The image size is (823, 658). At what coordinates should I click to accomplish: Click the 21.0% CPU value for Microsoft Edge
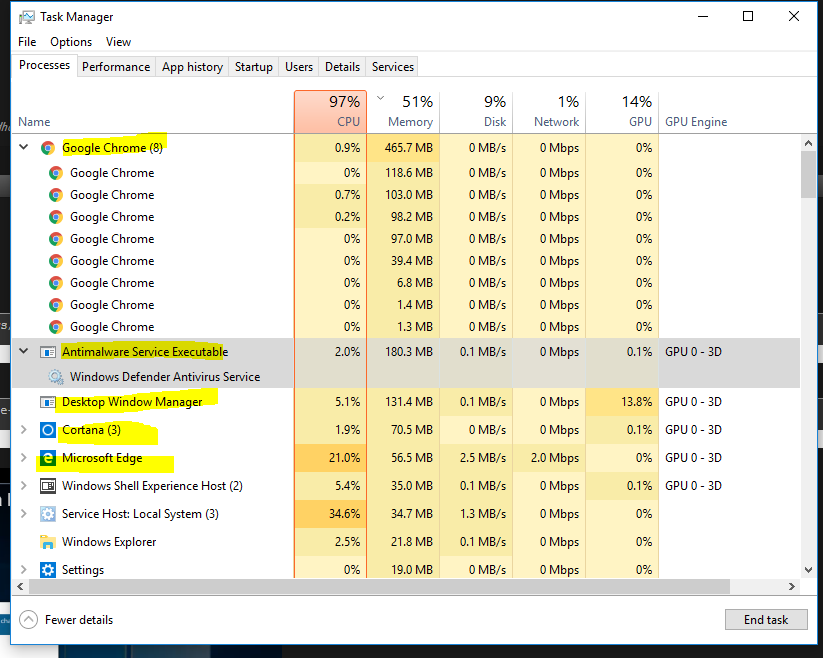point(330,458)
